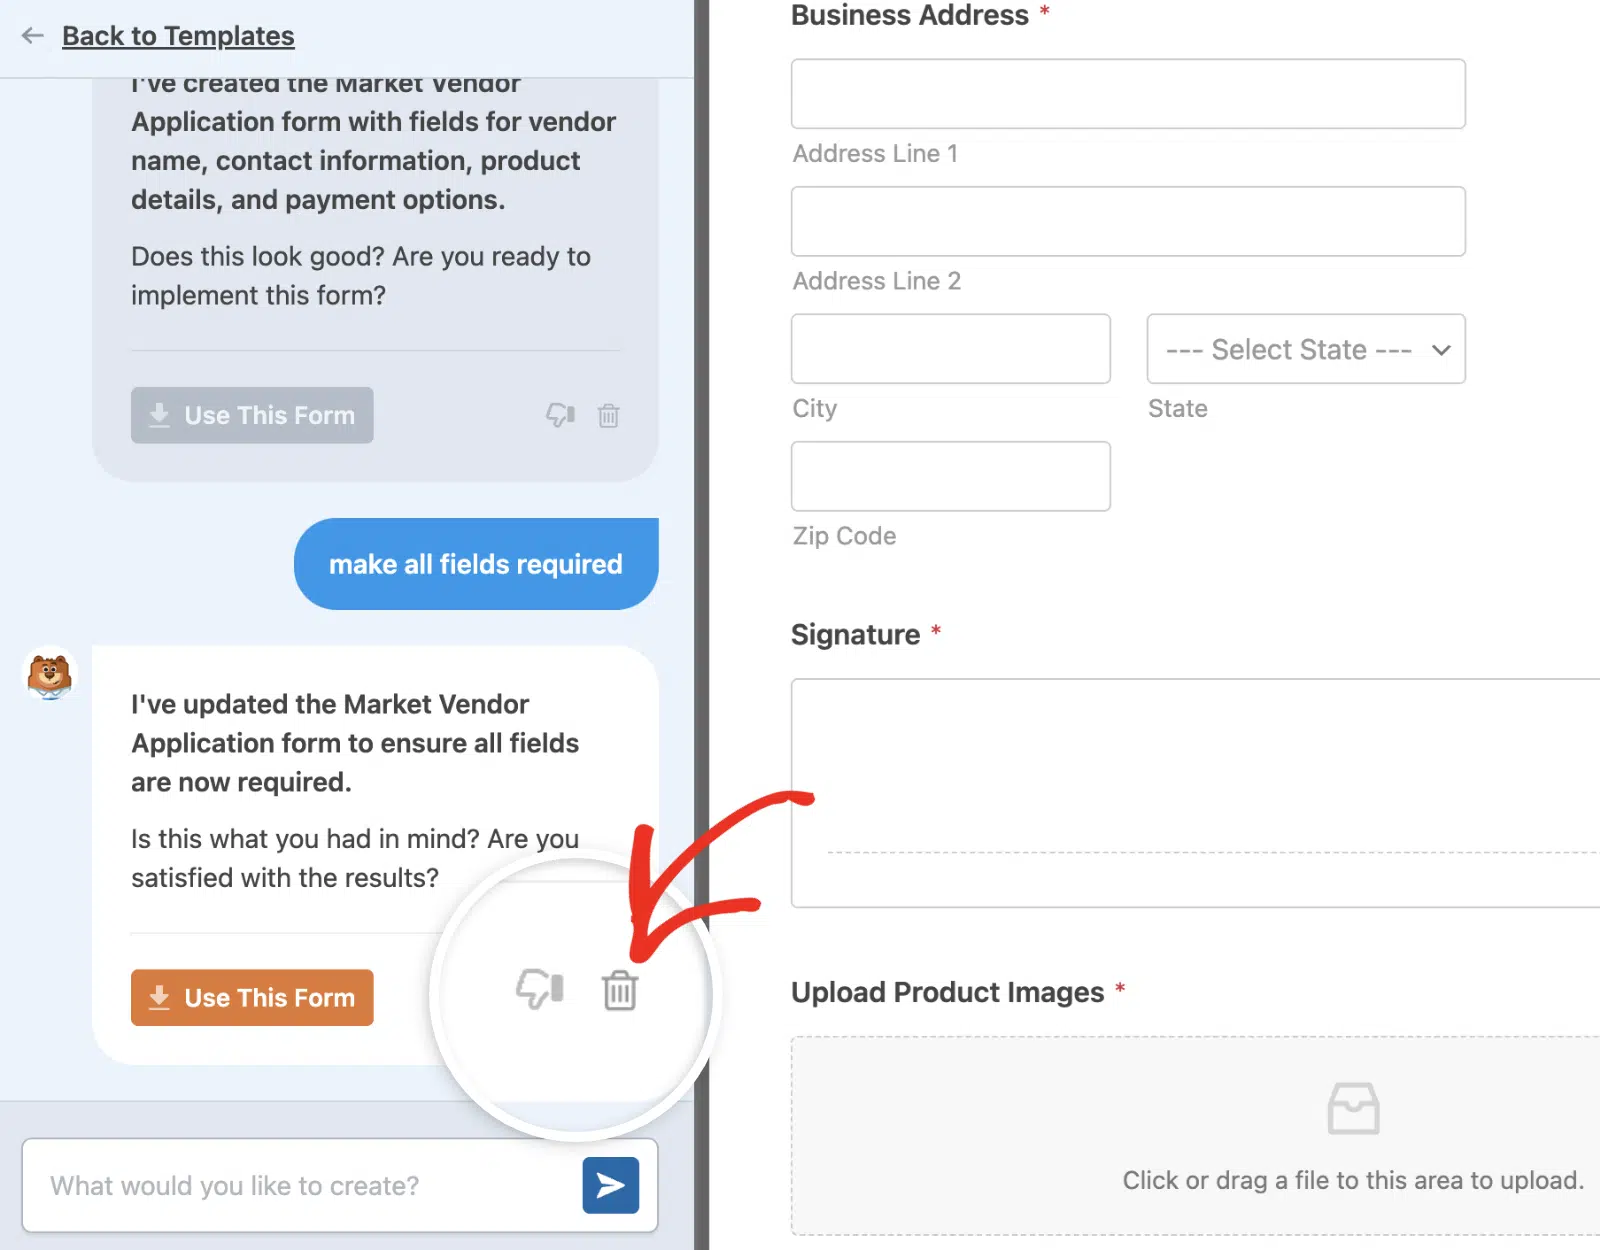1600x1250 pixels.
Task: Open the Select State dropdown
Action: click(x=1306, y=349)
